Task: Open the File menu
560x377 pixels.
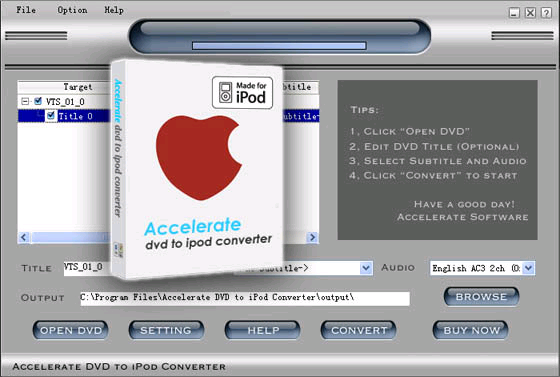Action: tap(26, 10)
